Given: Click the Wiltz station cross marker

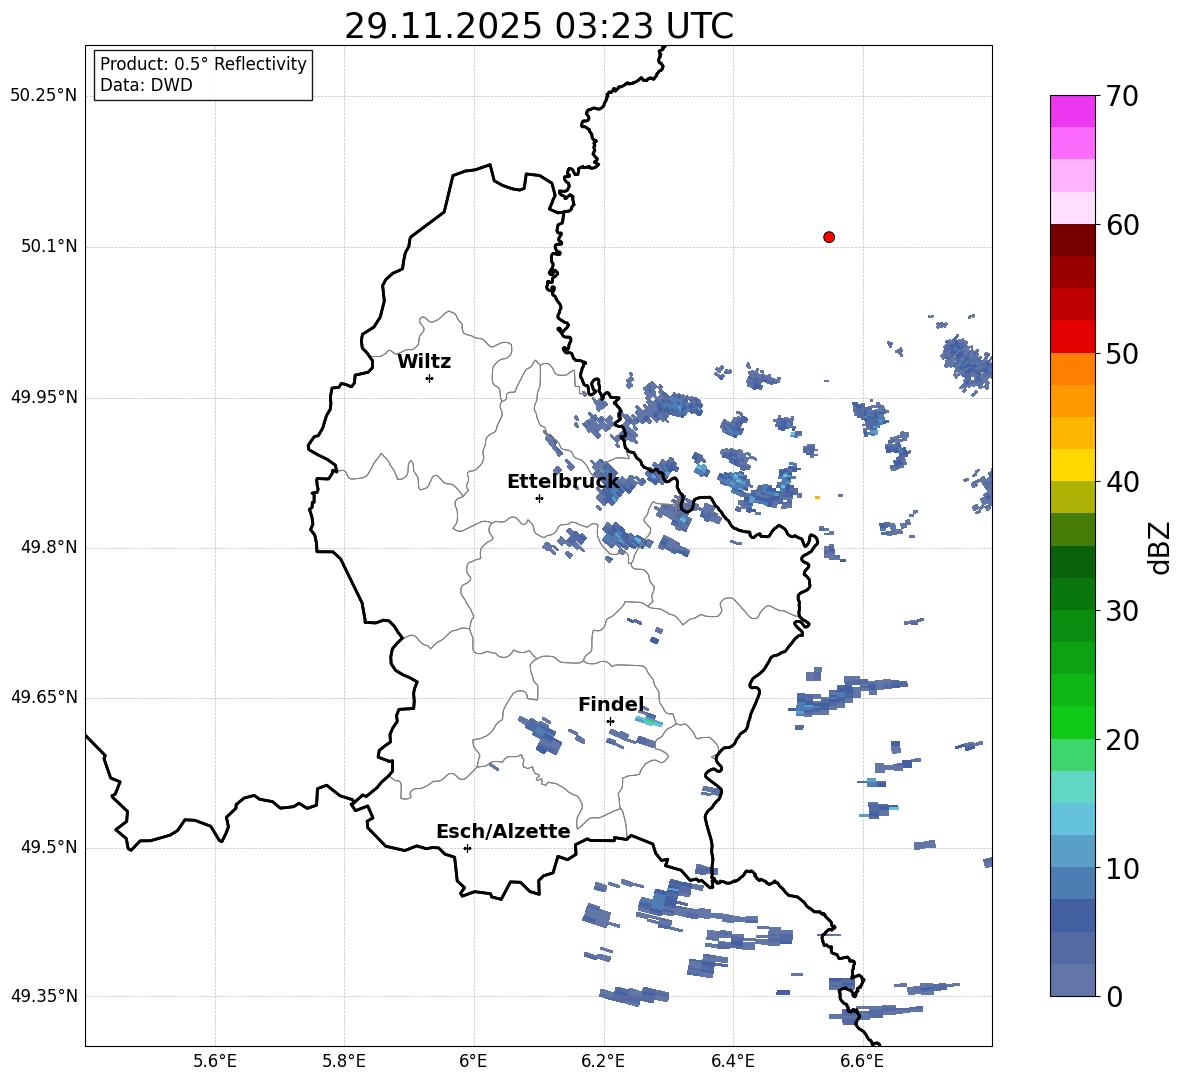Looking at the screenshot, I should (430, 378).
